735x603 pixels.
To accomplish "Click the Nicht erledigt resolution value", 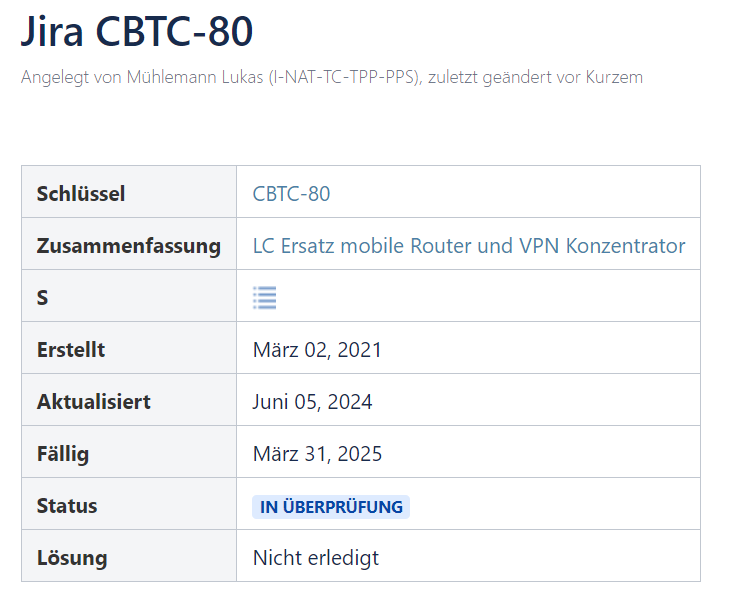I will 315,558.
